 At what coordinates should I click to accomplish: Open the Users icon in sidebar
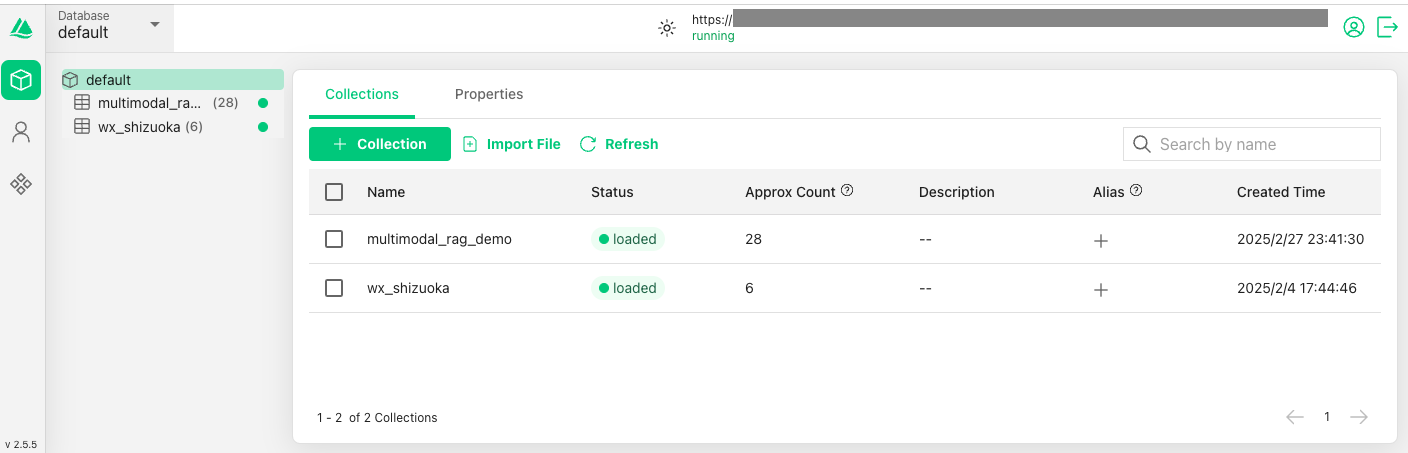coord(21,132)
